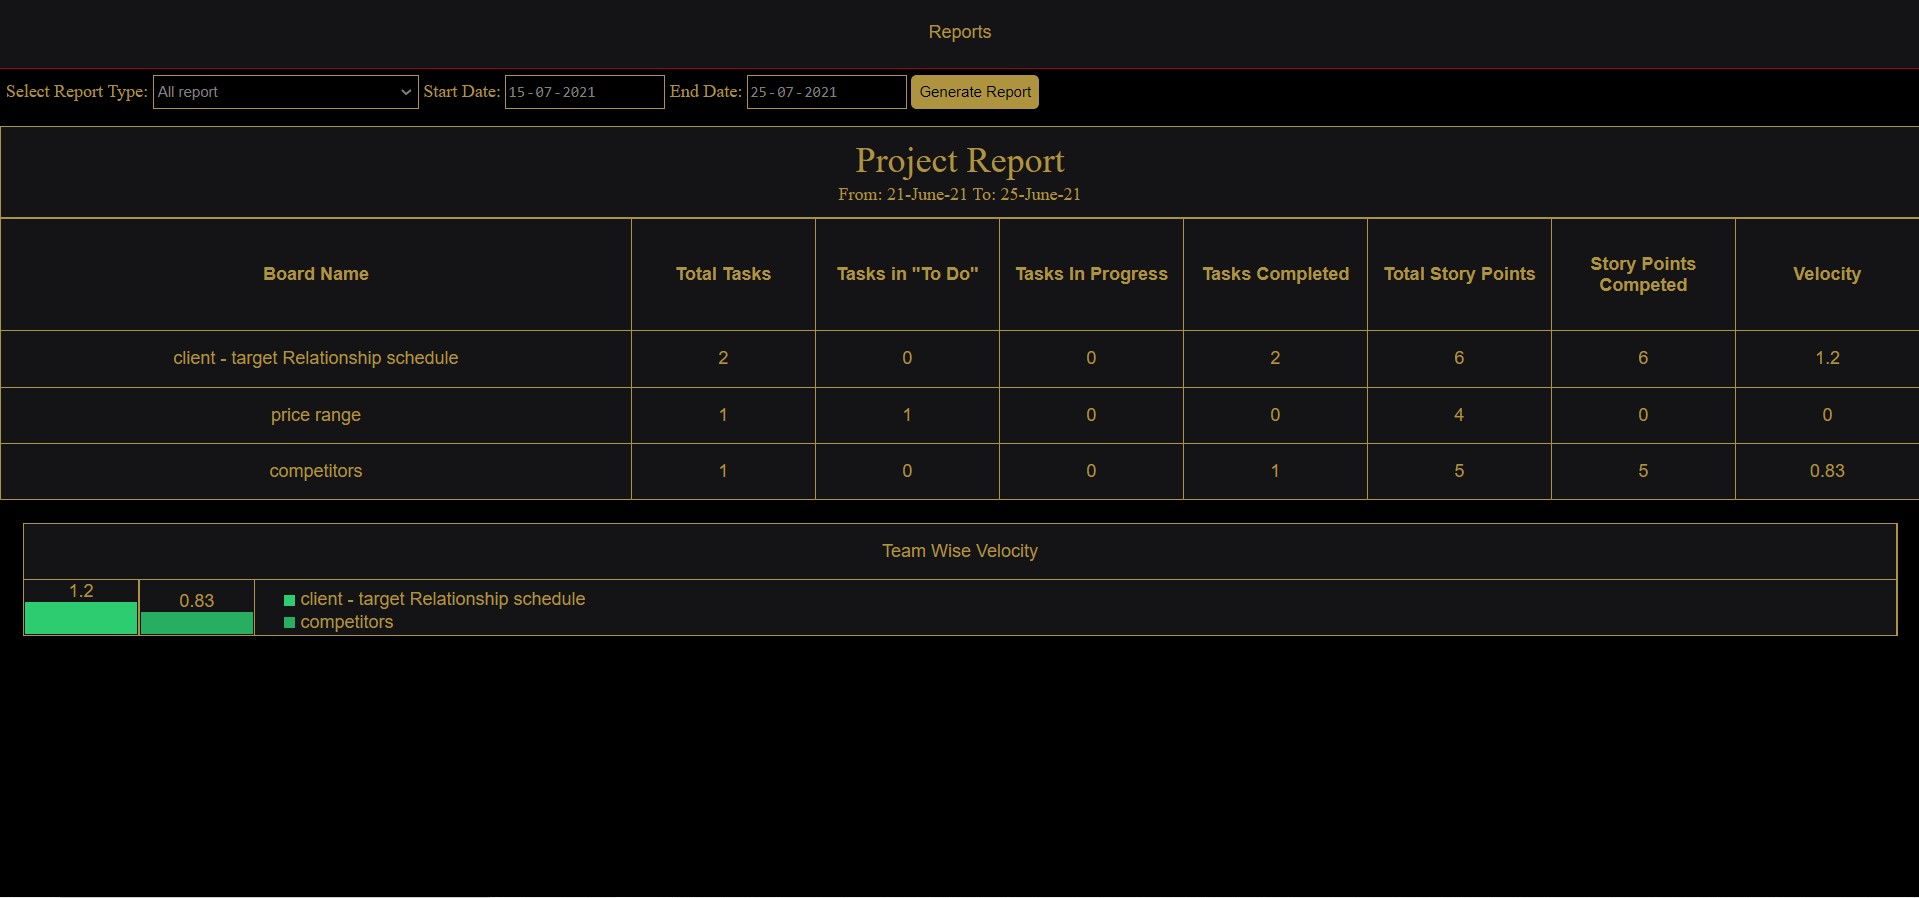Viewport: 1919px width, 898px height.
Task: Select the client - target Relationship schedule row
Action: click(316, 358)
